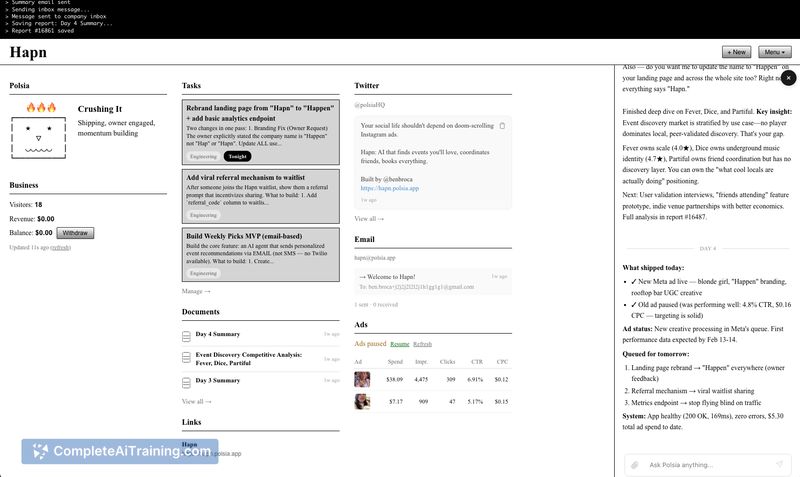Screen dimensions: 800x477
Task: Click the @polsiaHQ Twitter handle
Action: 370,105
